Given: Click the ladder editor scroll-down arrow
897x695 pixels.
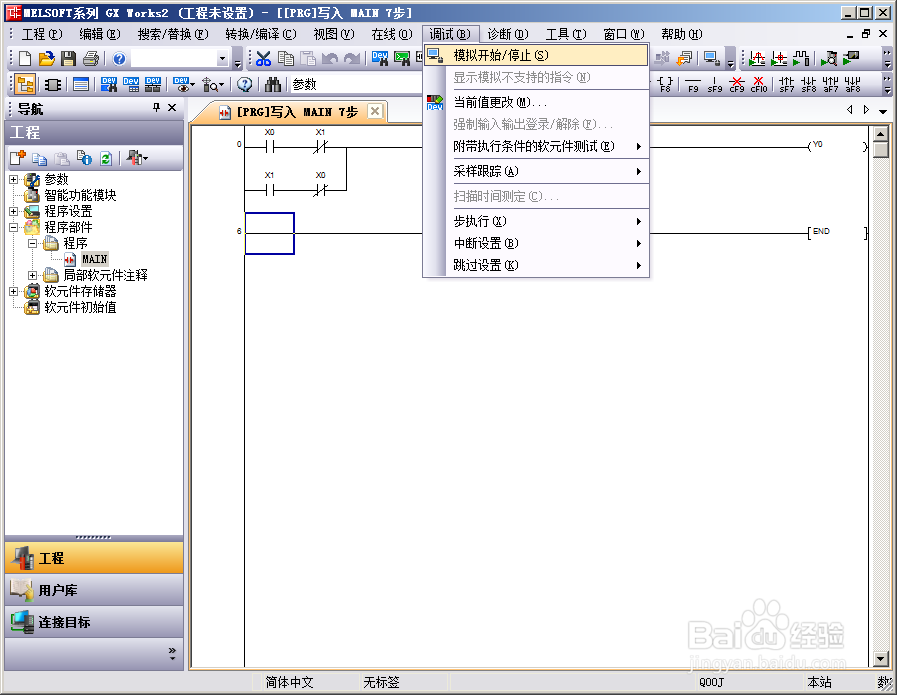Looking at the screenshot, I should click(x=881, y=659).
